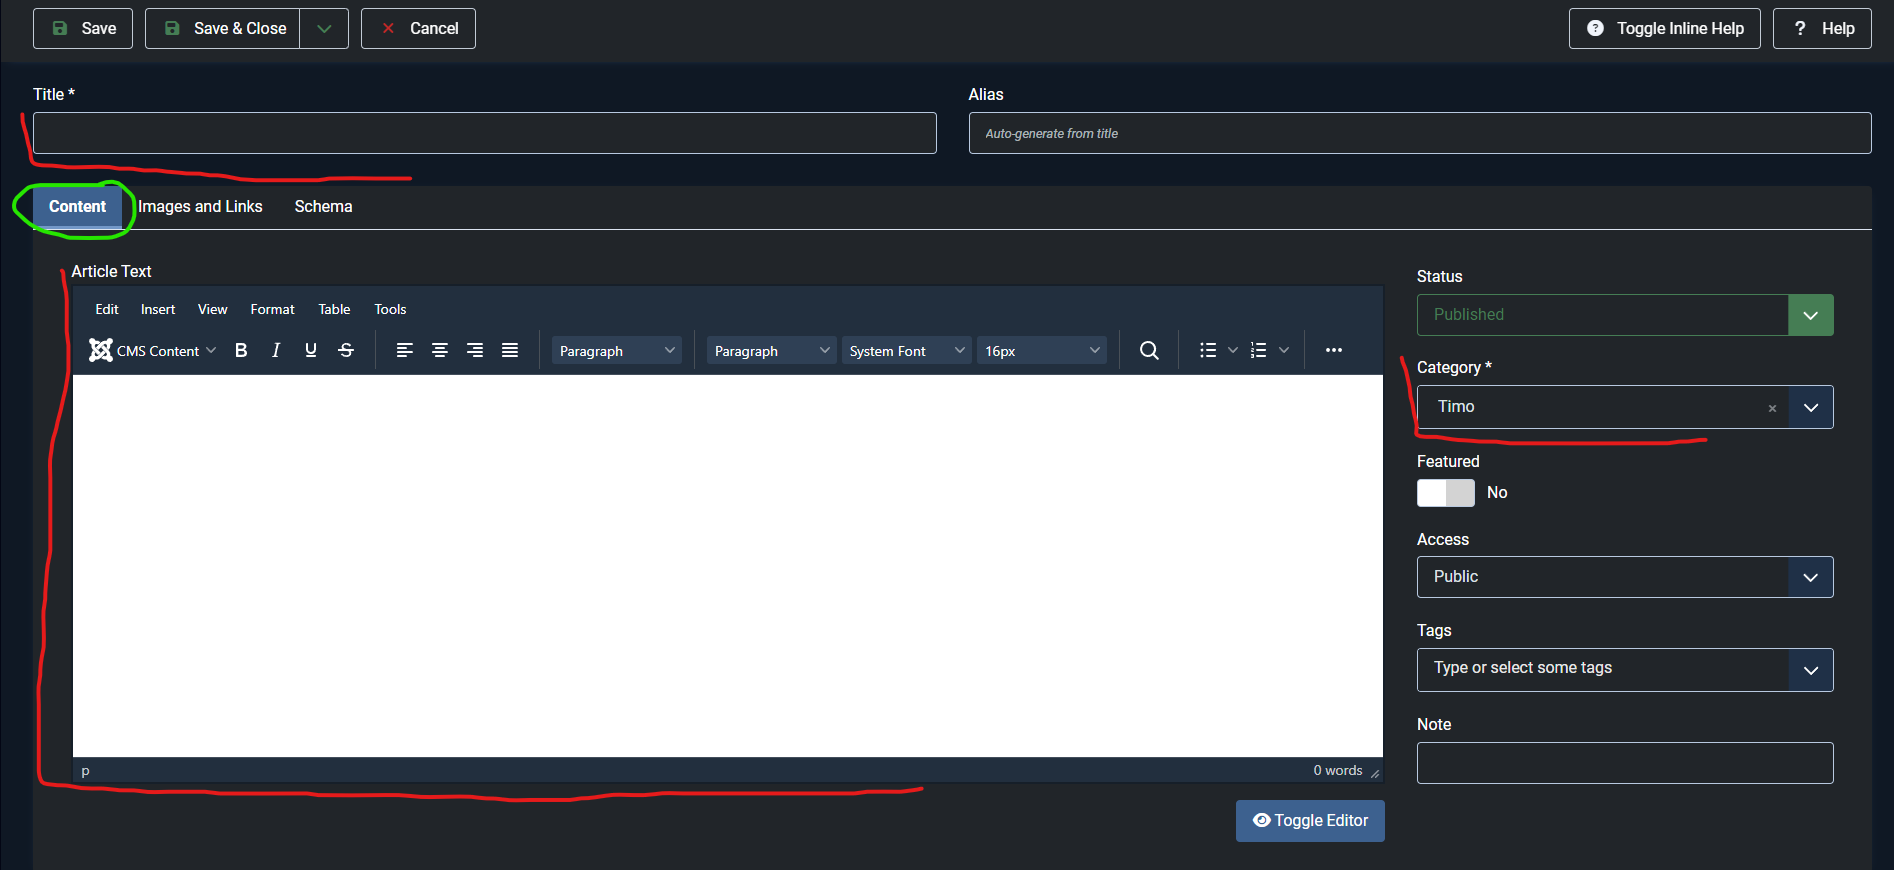Justify the paragraph text
Screen dimensions: 1894x870
point(510,350)
